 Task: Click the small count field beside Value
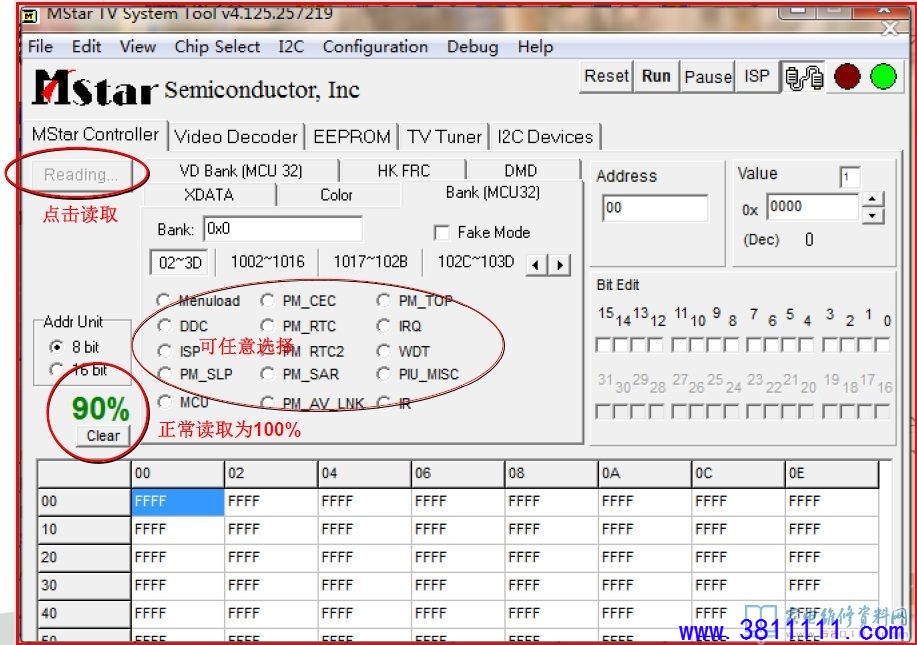tap(850, 177)
